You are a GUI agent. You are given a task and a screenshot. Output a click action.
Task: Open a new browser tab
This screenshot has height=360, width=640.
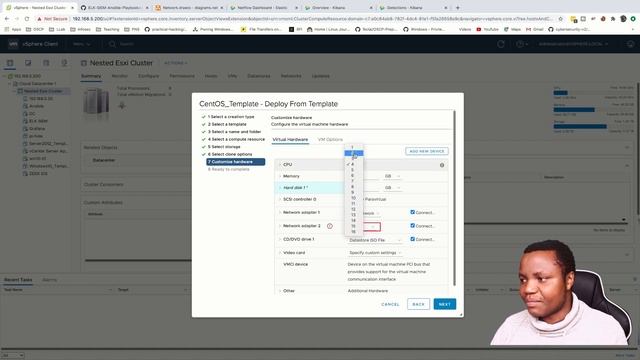coord(458,7)
